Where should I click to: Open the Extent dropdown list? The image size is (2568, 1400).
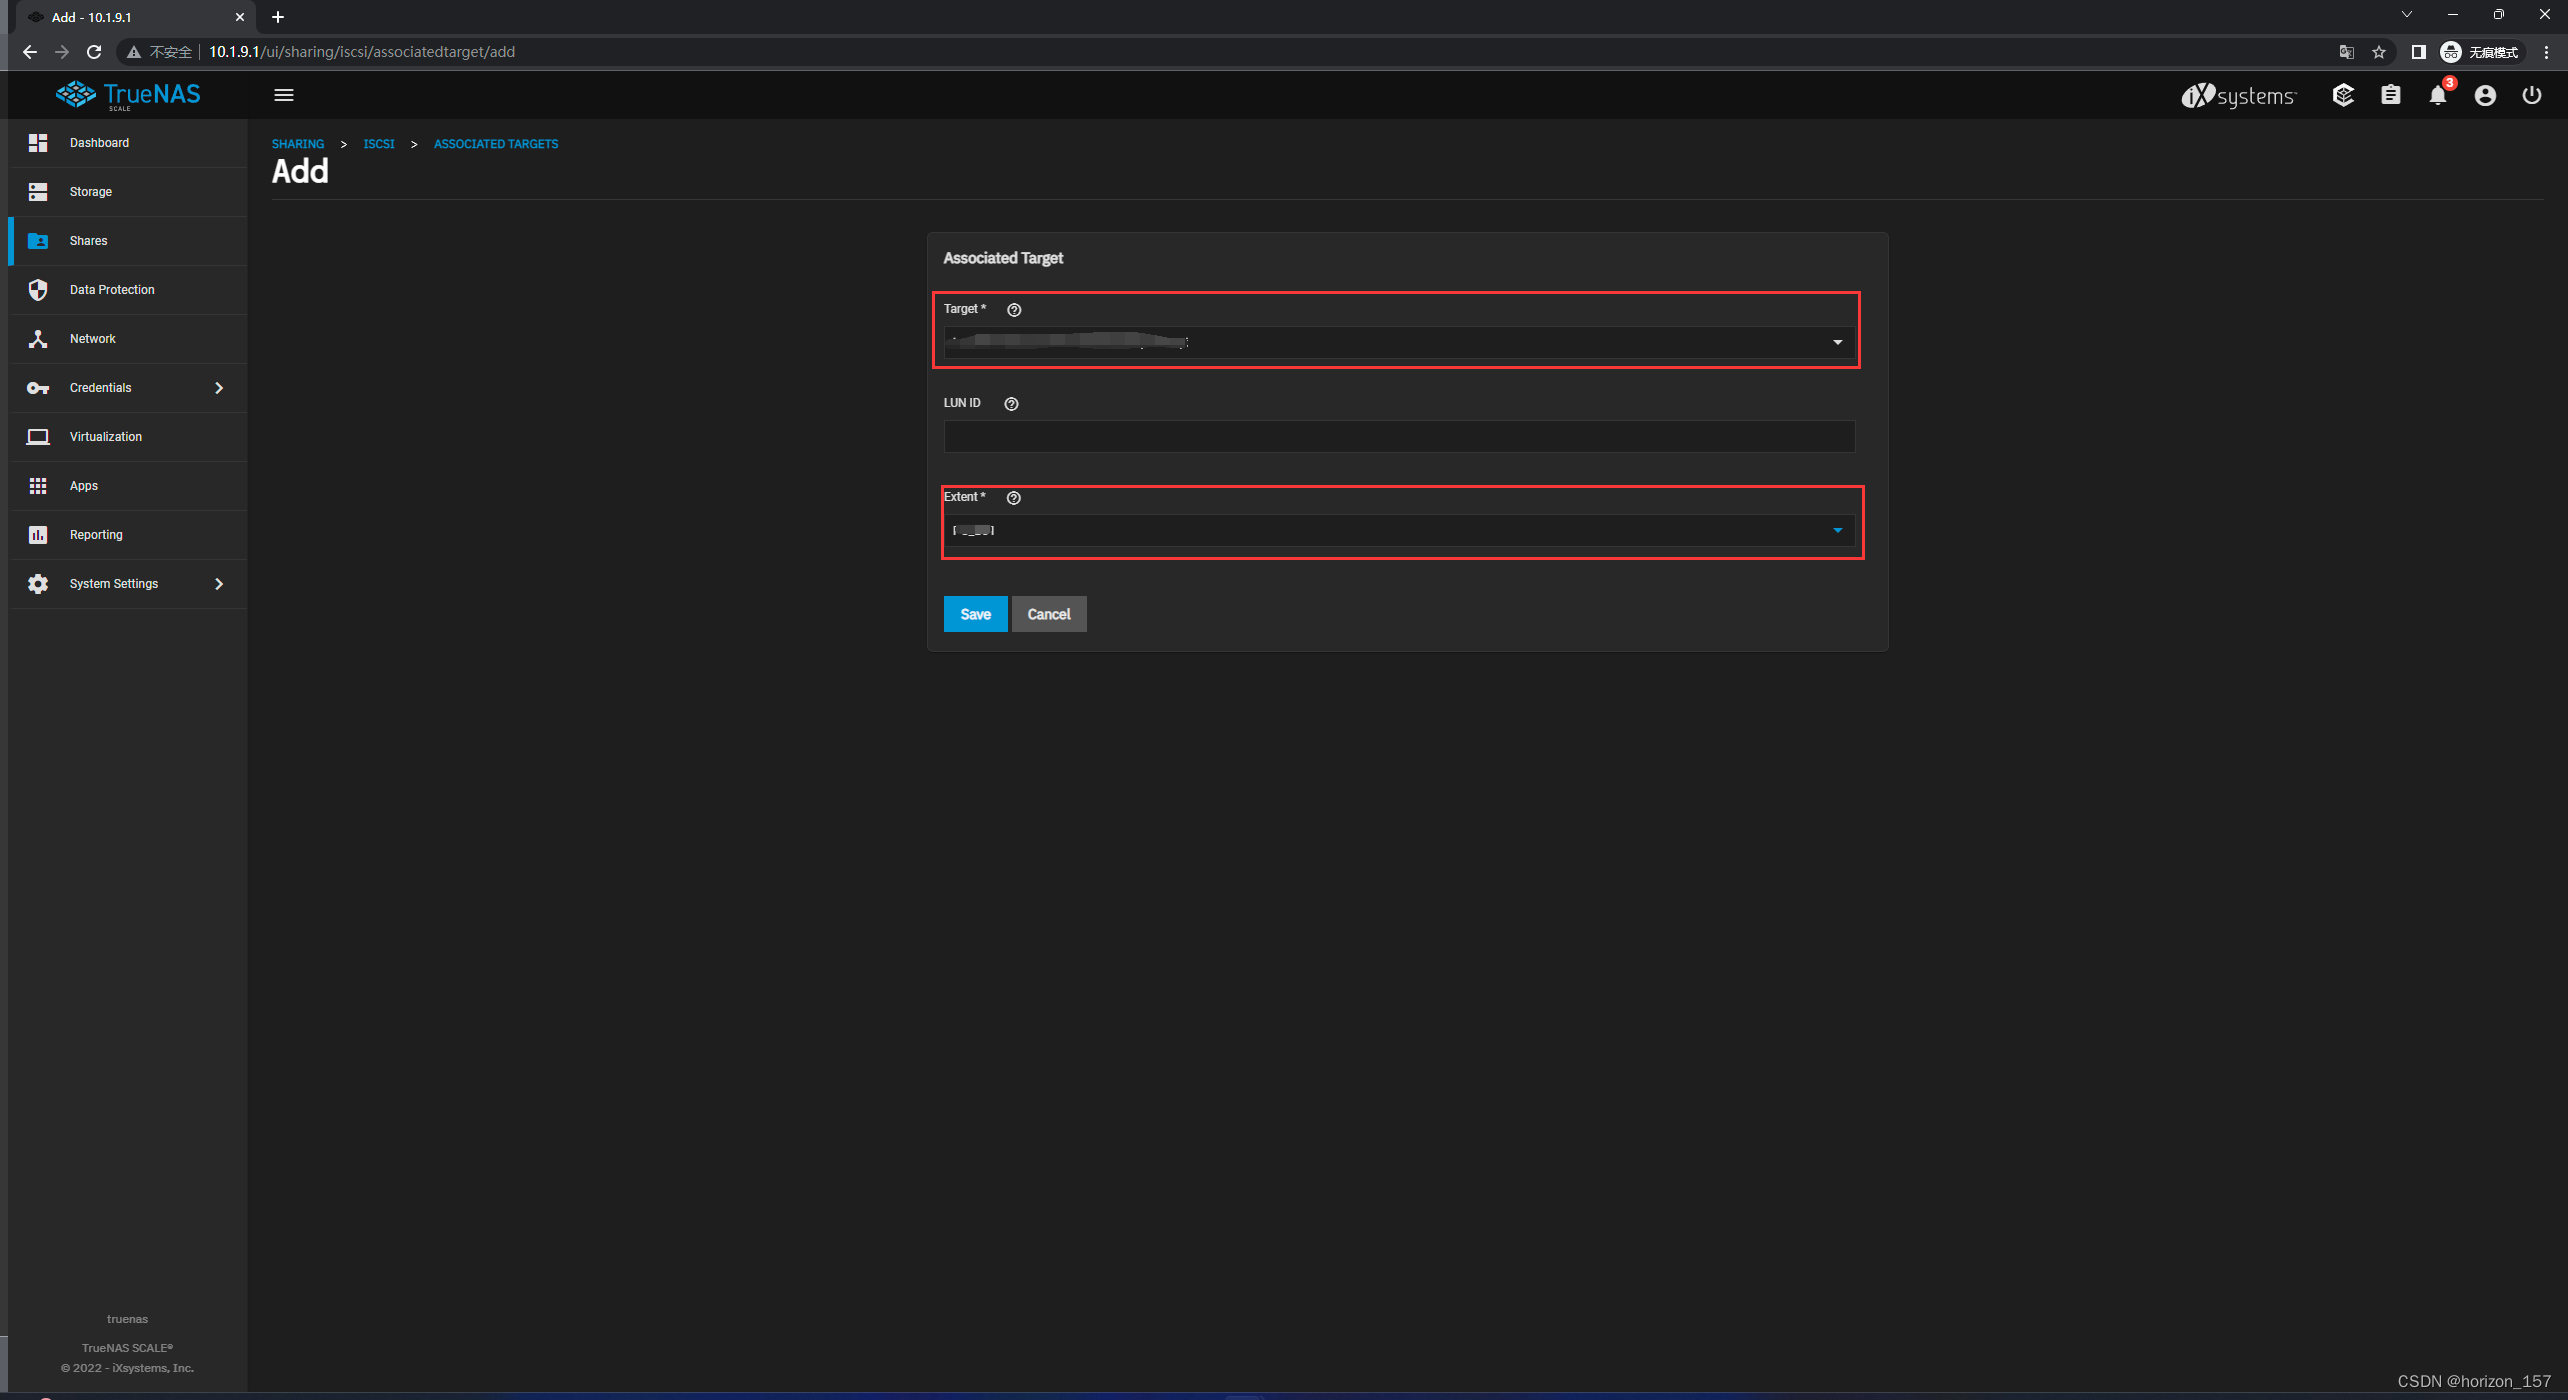[1398, 530]
